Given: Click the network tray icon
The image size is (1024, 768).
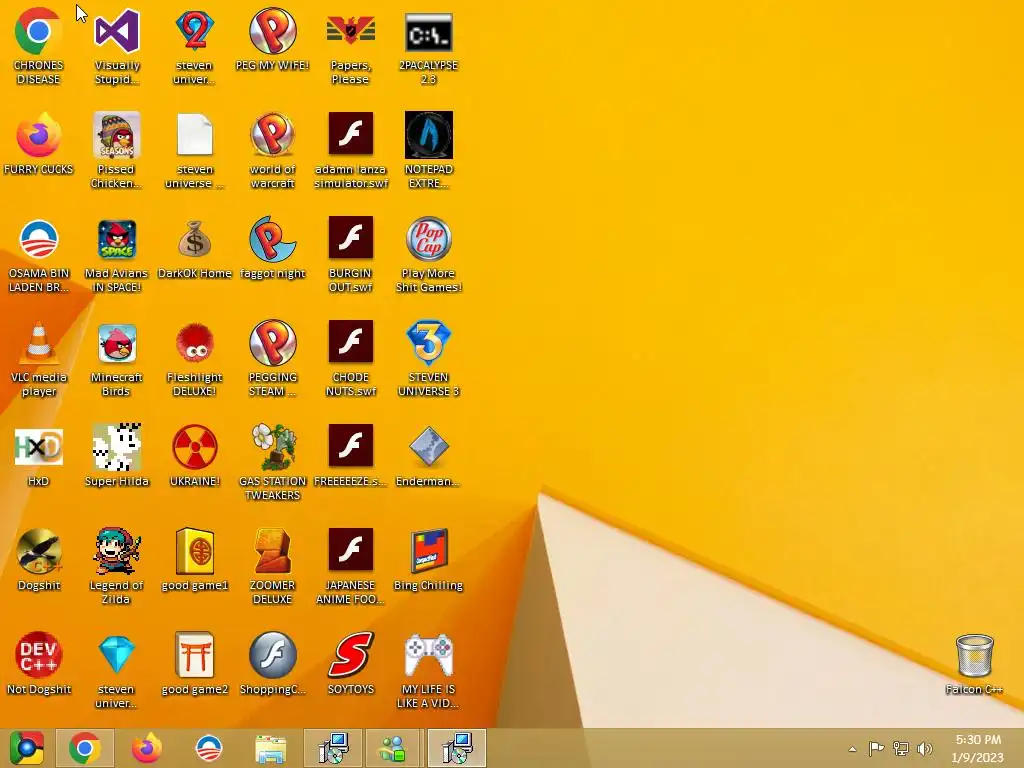Looking at the screenshot, I should pos(901,748).
